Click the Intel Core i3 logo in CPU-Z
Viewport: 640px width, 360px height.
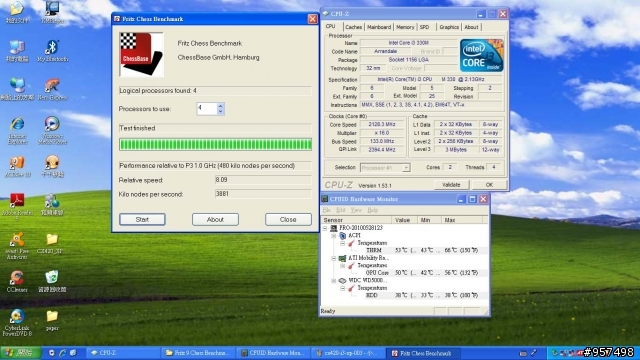click(482, 56)
